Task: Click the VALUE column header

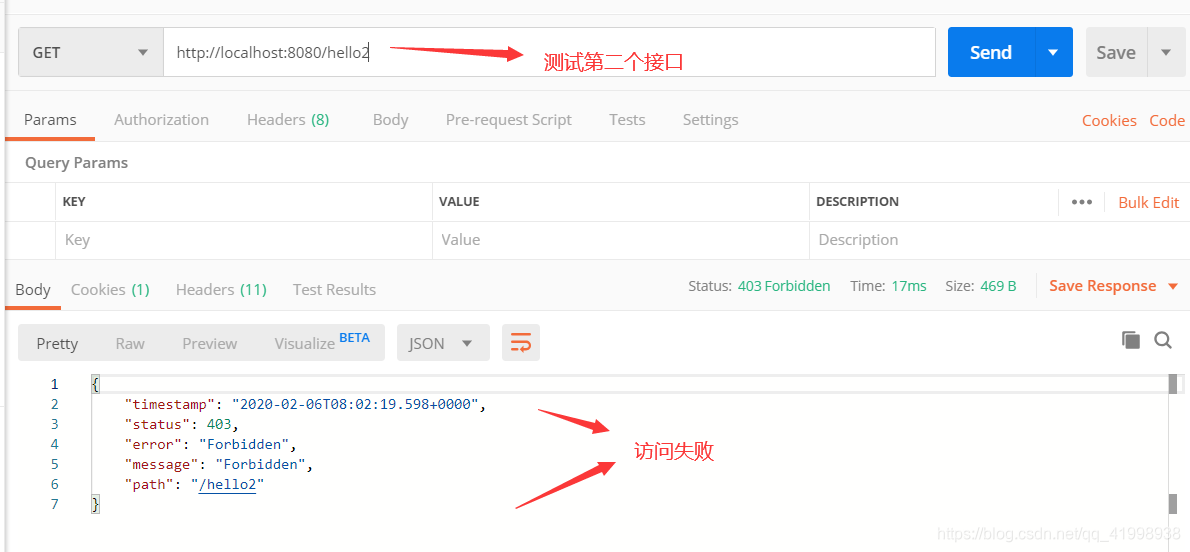Action: pyautogui.click(x=459, y=202)
